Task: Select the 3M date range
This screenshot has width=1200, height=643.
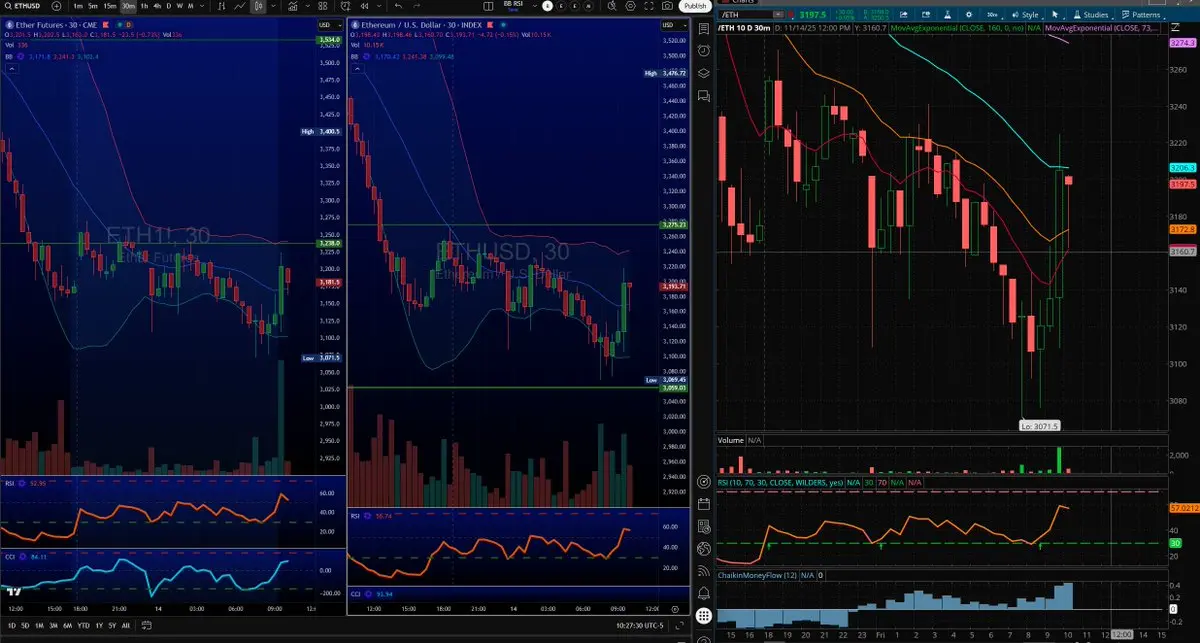Action: click(x=53, y=625)
